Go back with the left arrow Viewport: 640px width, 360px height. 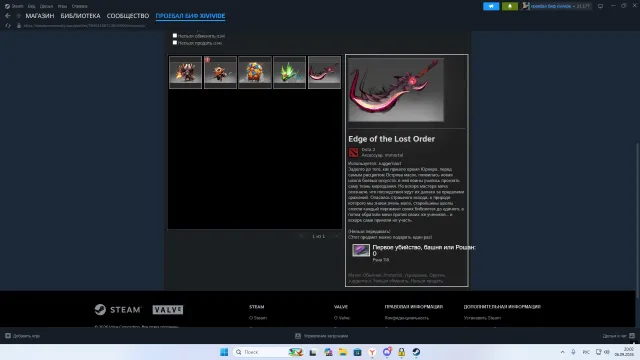8,16
